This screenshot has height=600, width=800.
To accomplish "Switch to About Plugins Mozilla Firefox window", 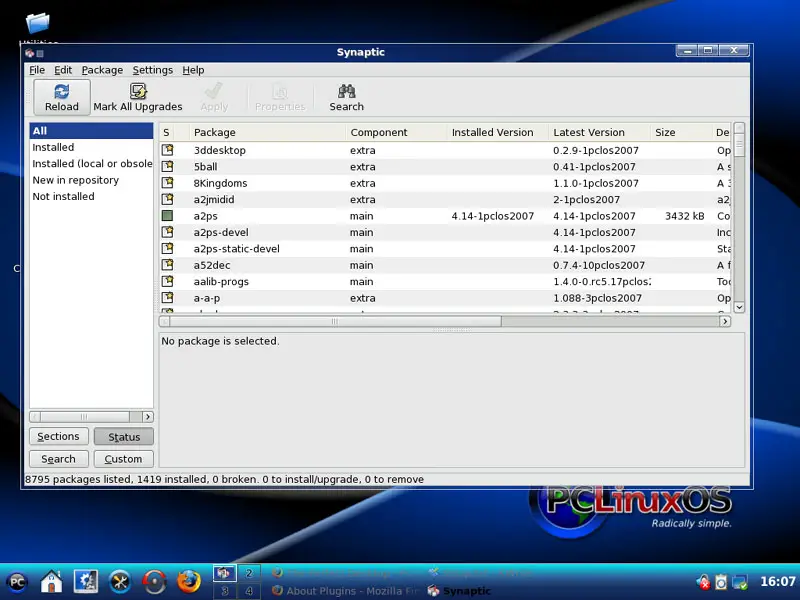I will (x=345, y=591).
